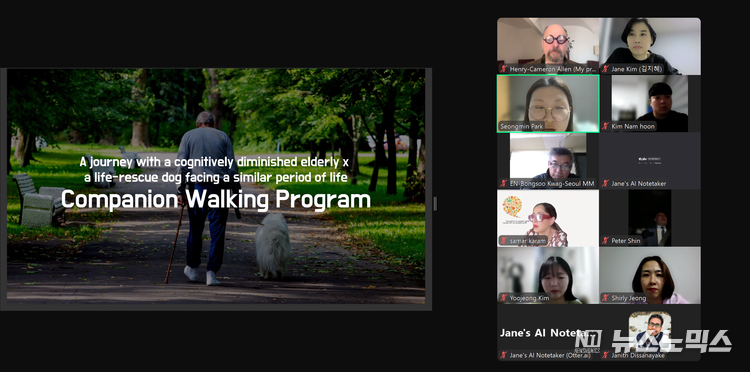
Task: Select Peter Shin's video tile
Action: [650, 218]
